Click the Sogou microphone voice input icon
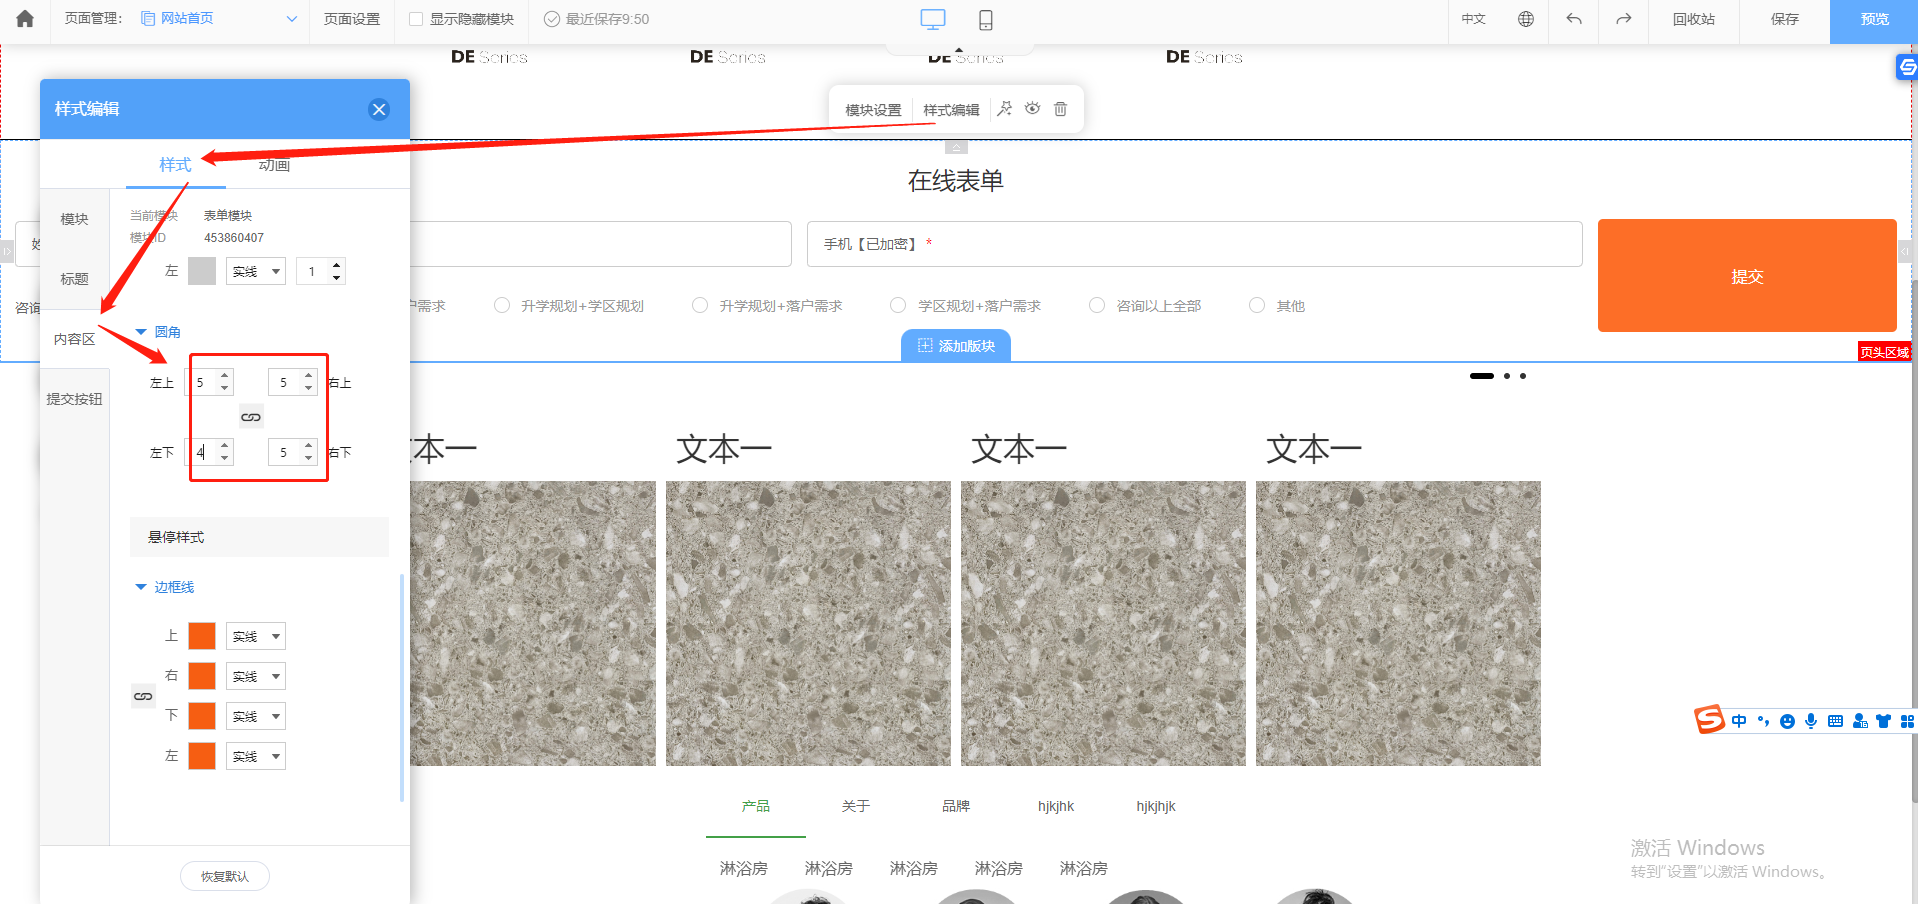The width and height of the screenshot is (1918, 904). pos(1811,721)
